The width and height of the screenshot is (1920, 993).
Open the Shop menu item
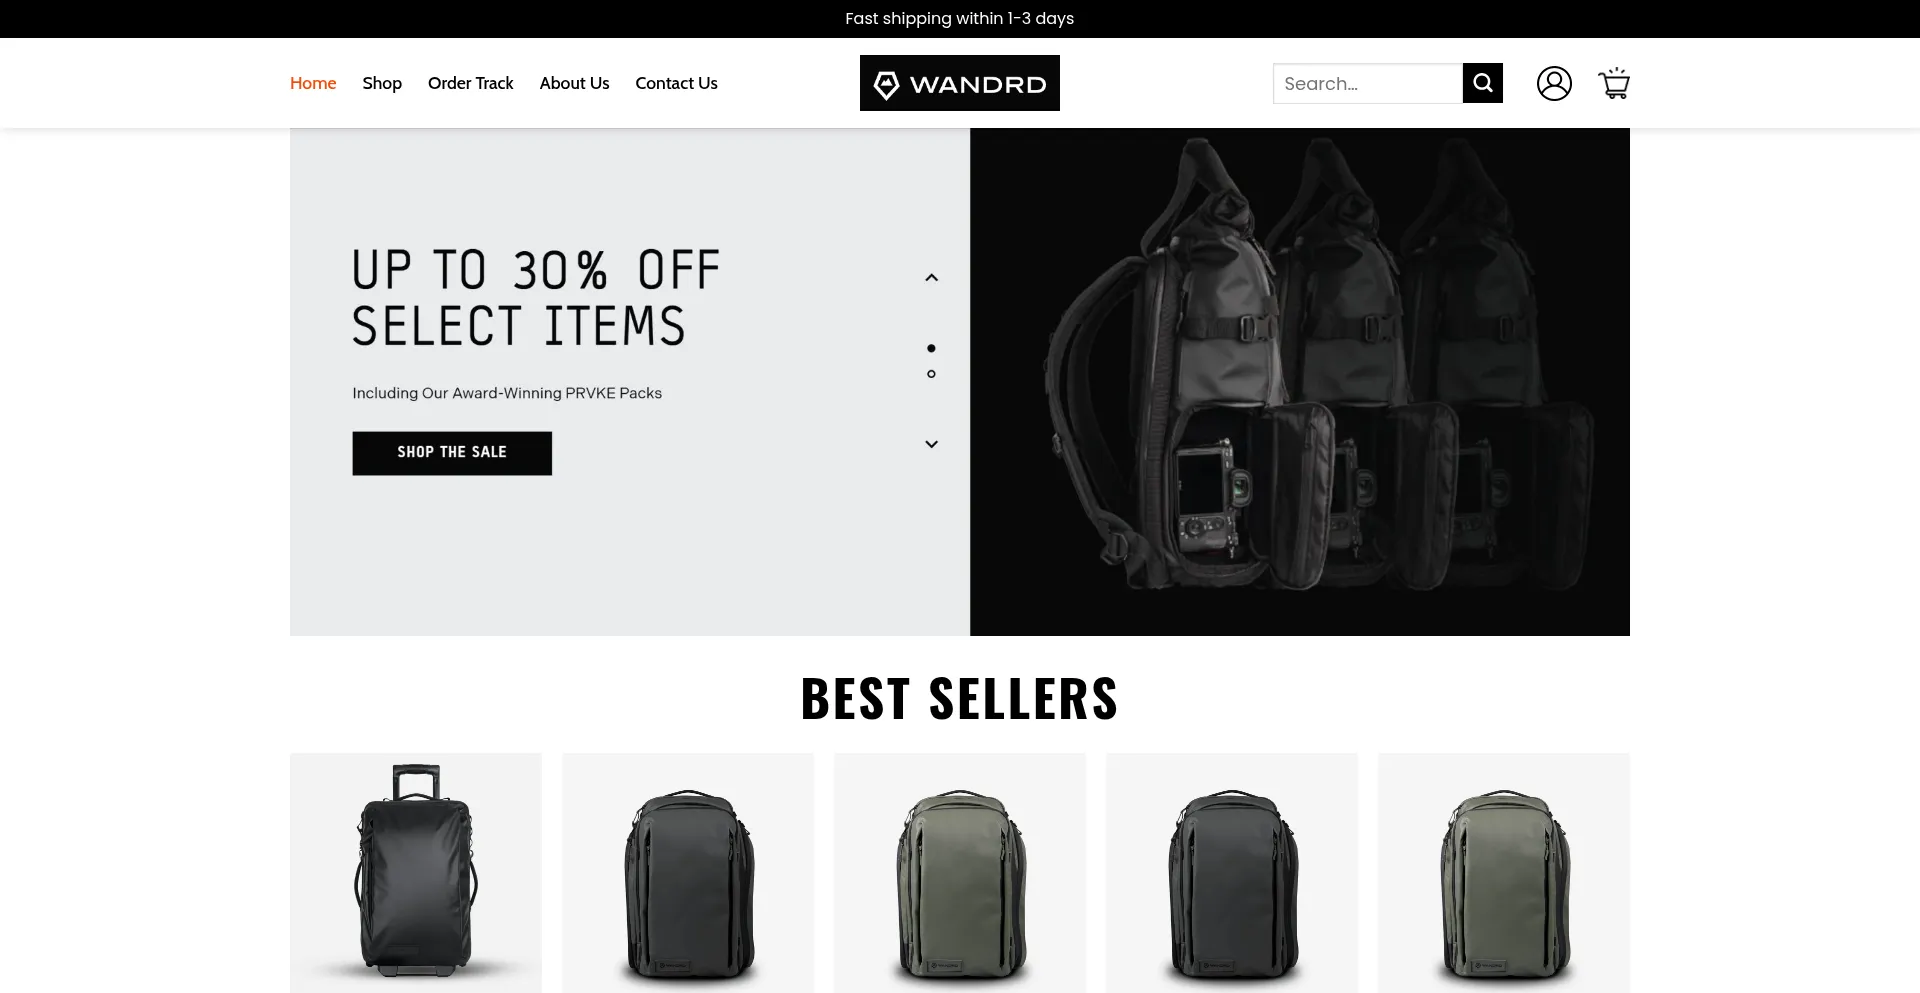[x=382, y=83]
